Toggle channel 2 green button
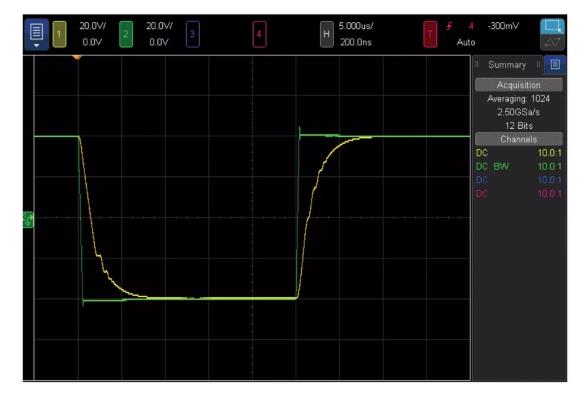 [126, 34]
